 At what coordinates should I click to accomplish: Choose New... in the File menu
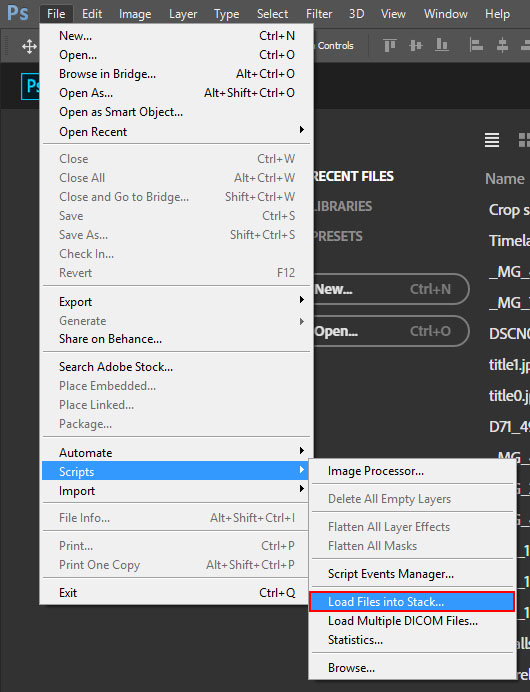pyautogui.click(x=176, y=36)
